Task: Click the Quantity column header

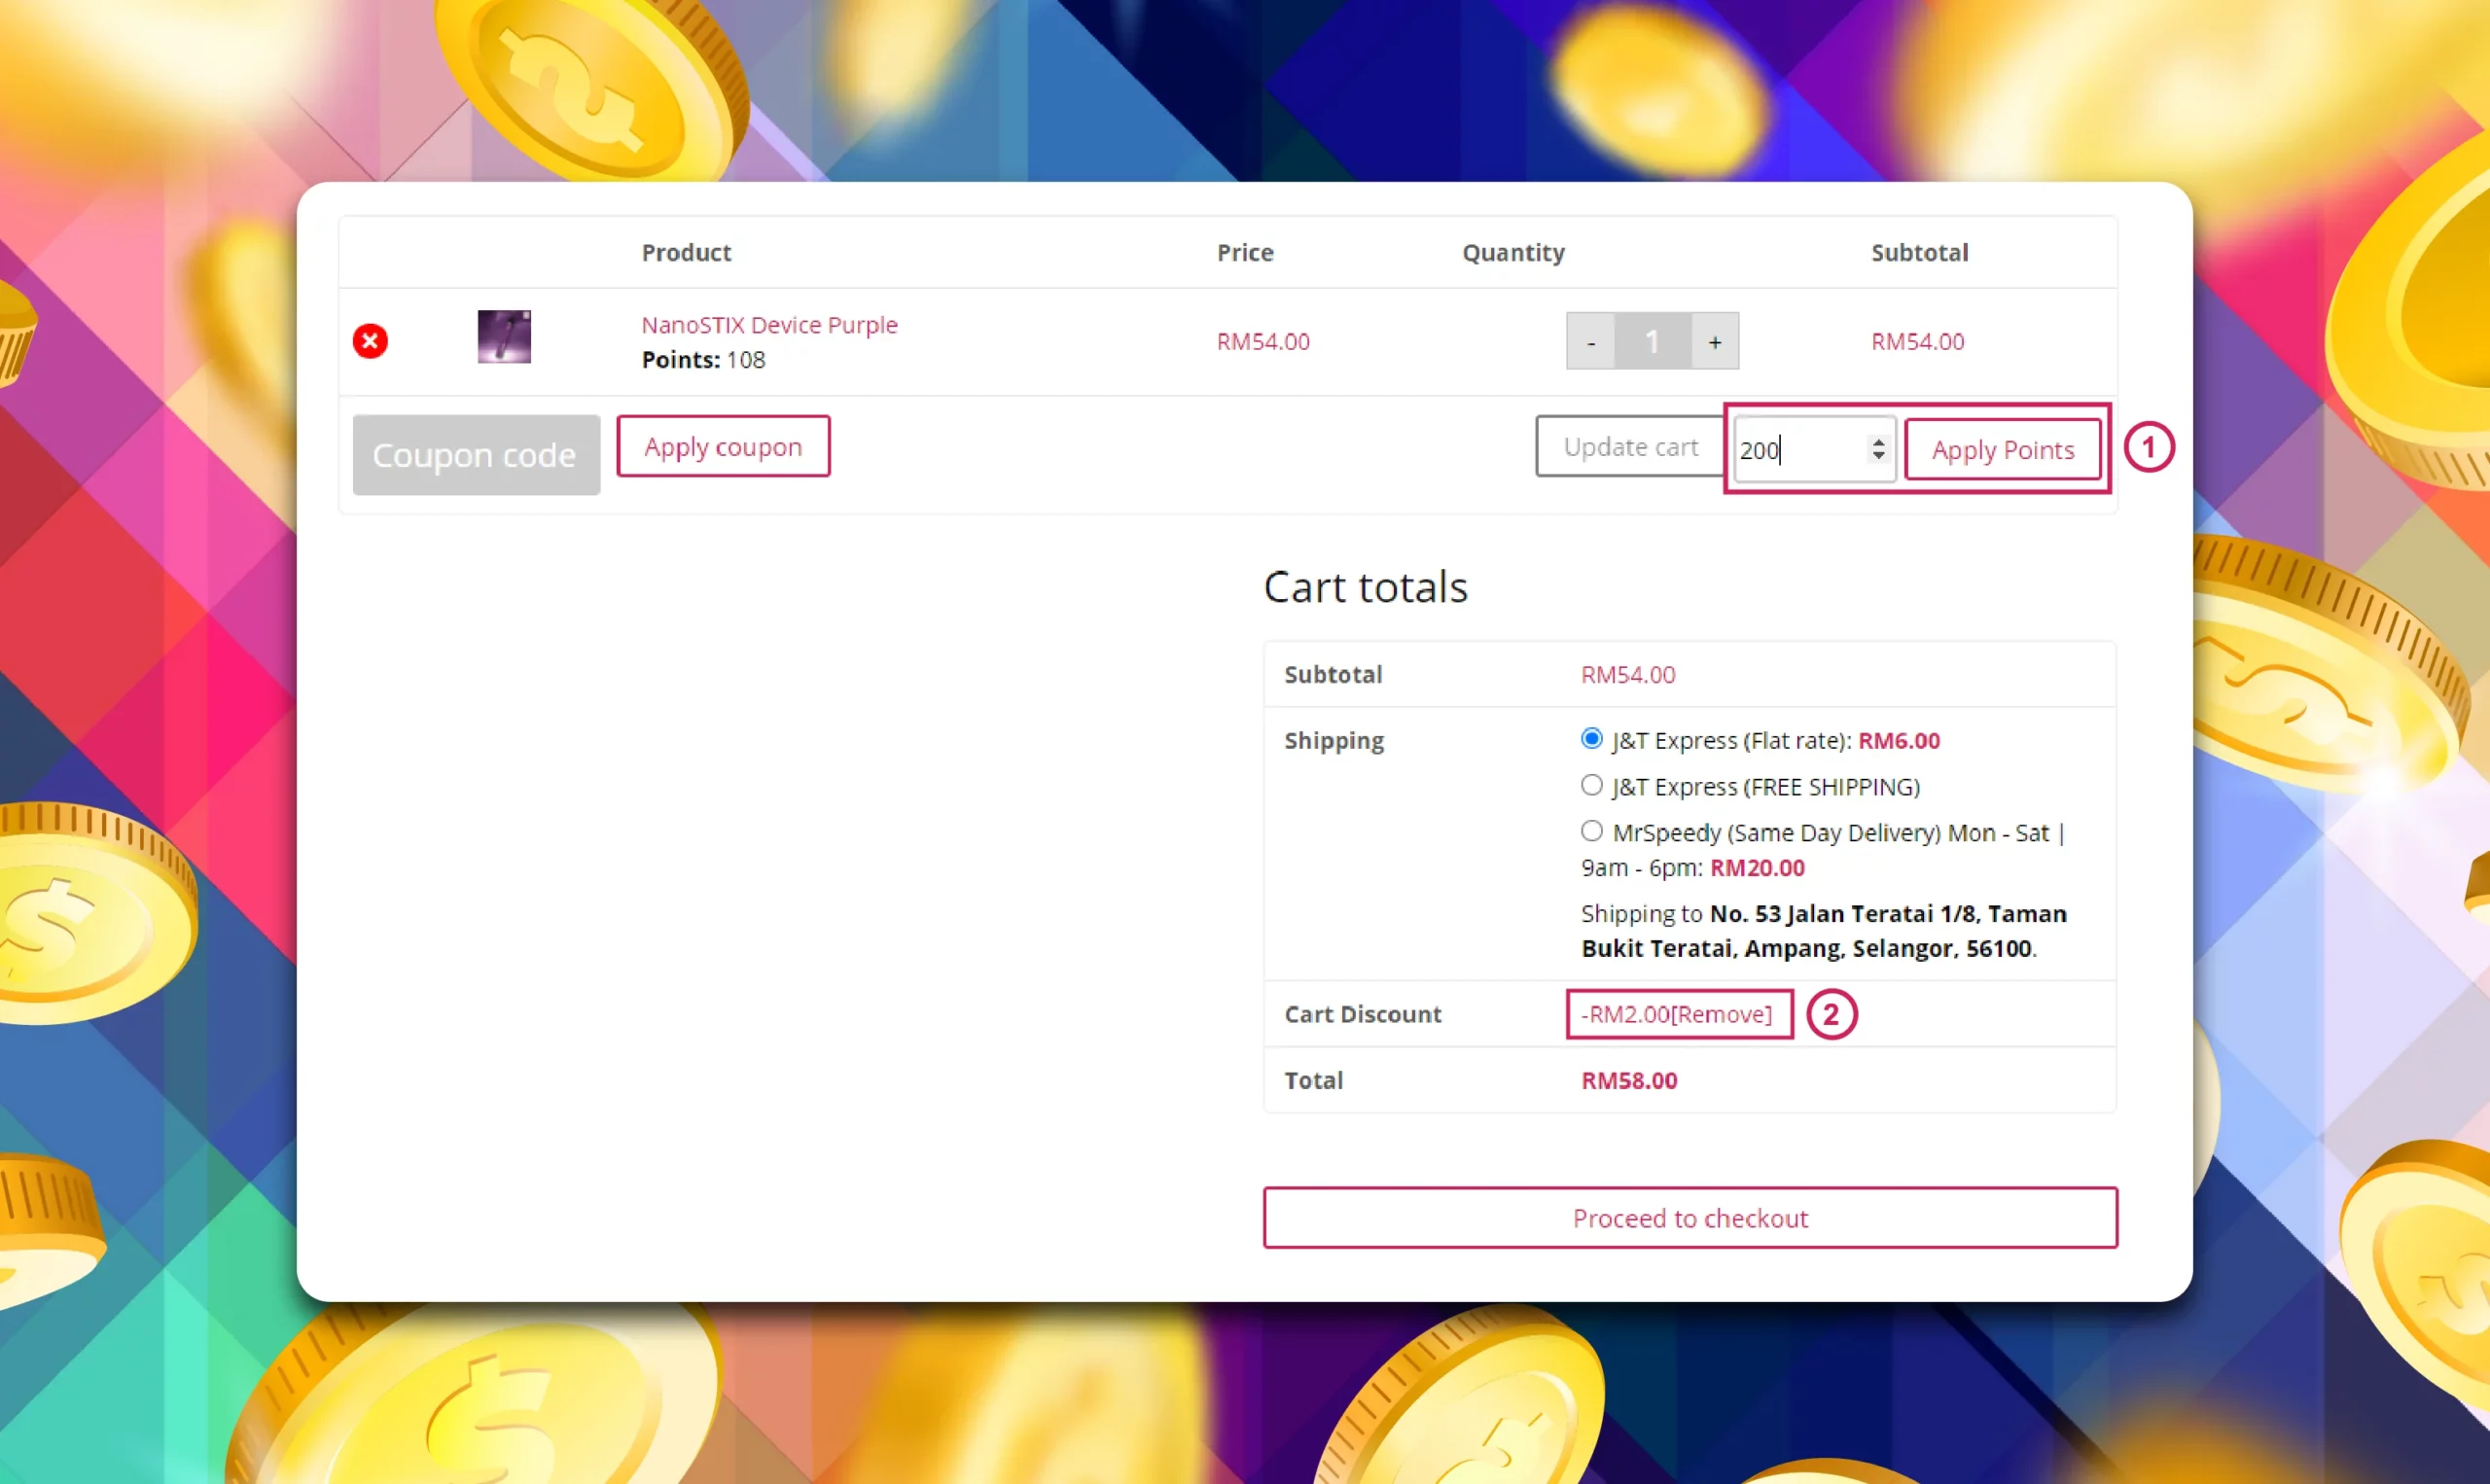Action: pyautogui.click(x=1513, y=253)
